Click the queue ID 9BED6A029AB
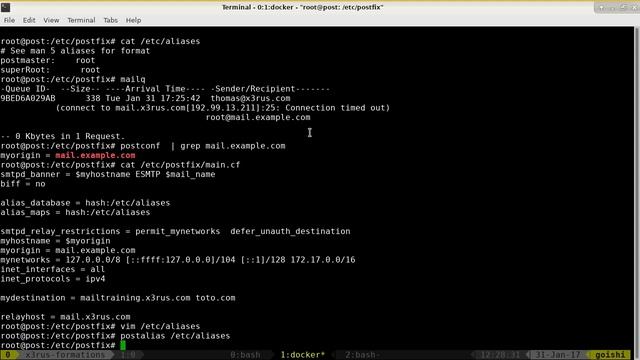The width and height of the screenshot is (640, 360). point(28,98)
